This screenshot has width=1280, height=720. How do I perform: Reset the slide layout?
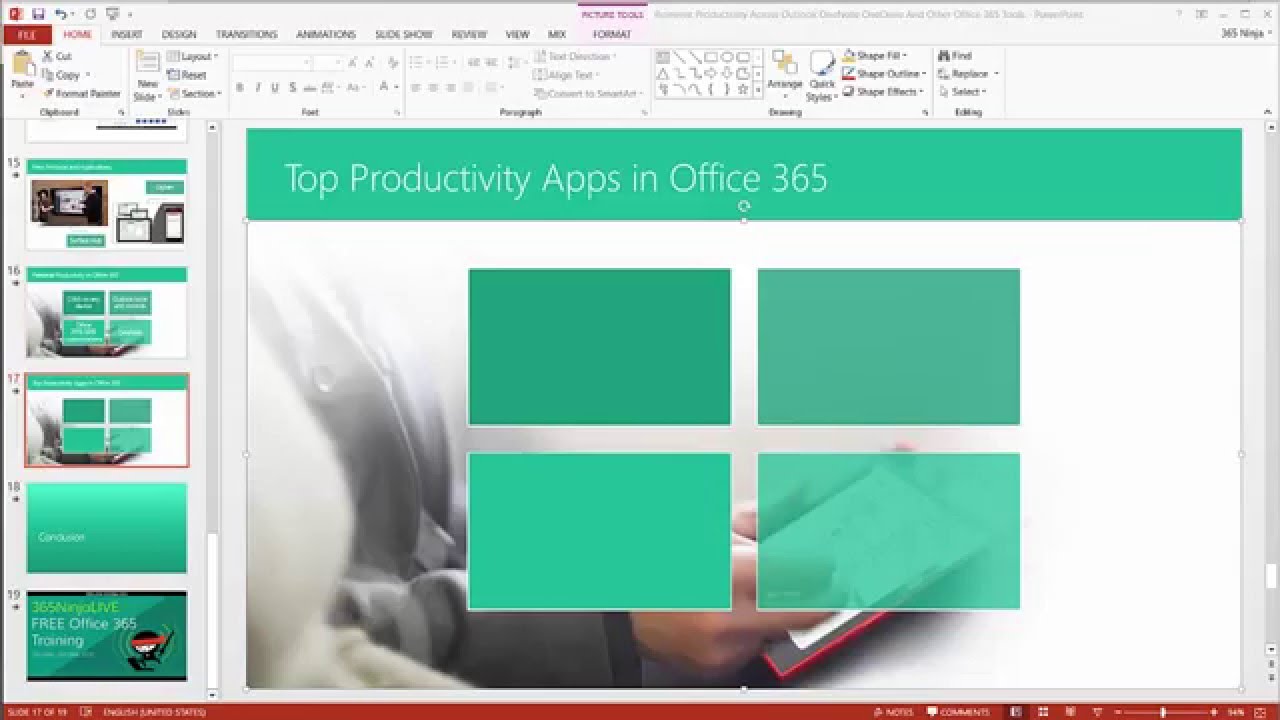(x=187, y=75)
